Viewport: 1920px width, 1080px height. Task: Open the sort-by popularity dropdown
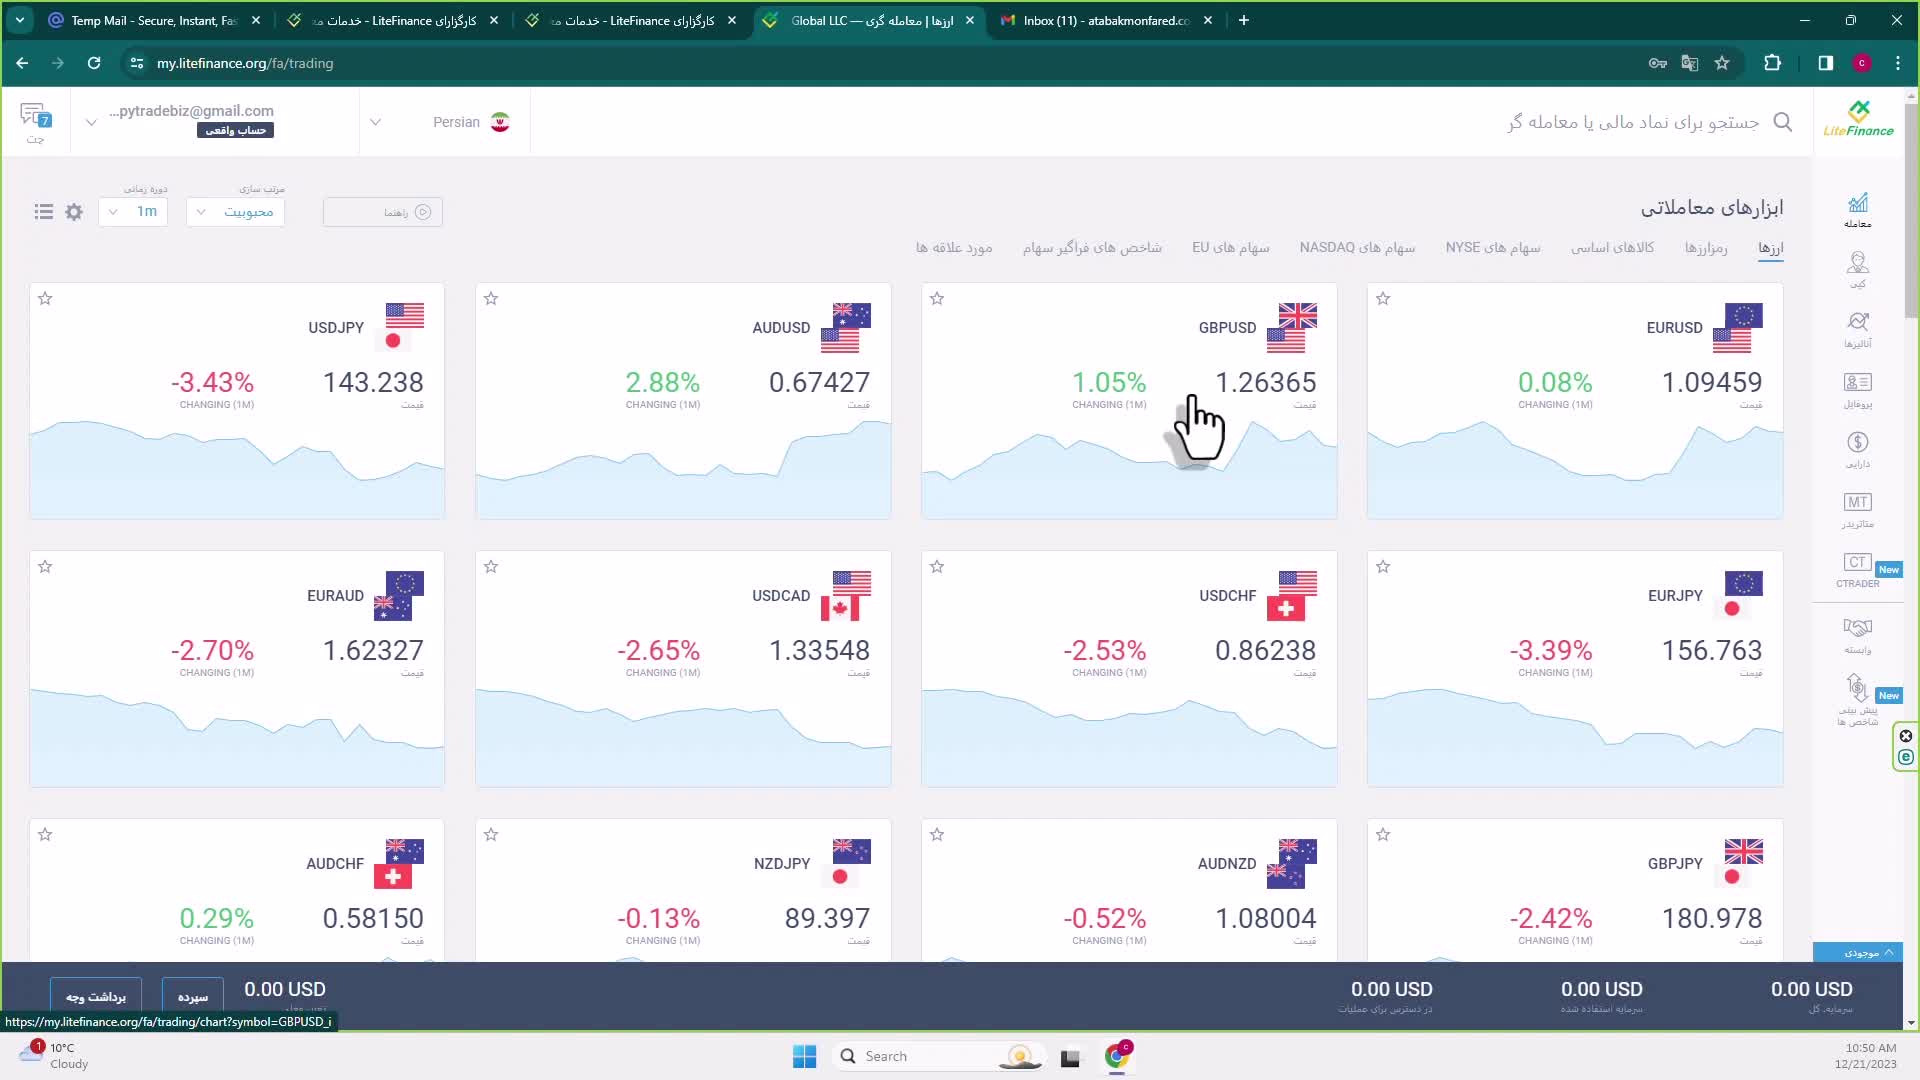(x=235, y=212)
